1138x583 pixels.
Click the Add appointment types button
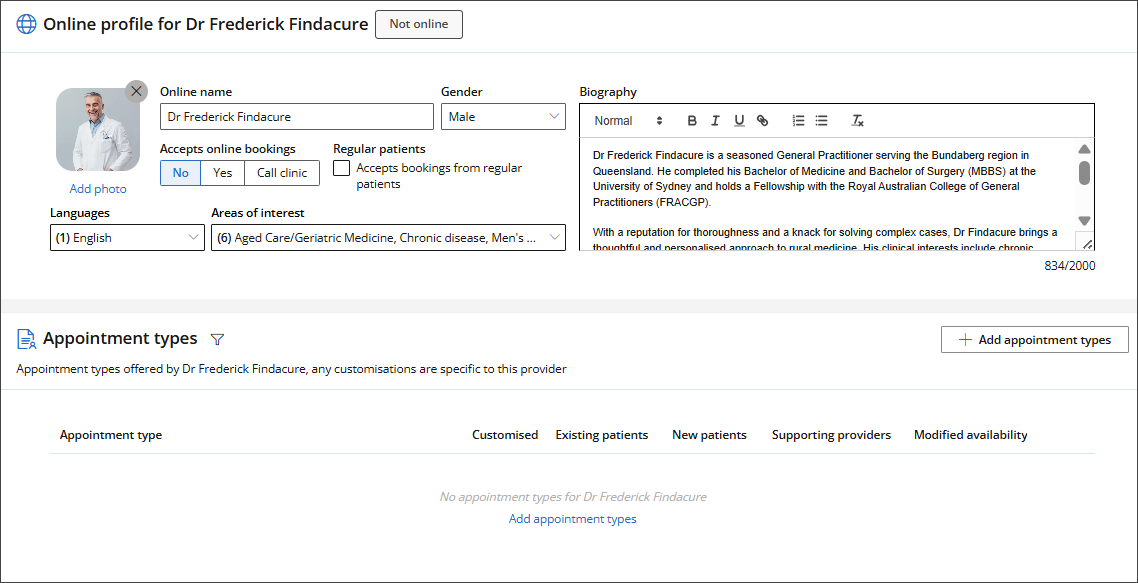[1034, 339]
